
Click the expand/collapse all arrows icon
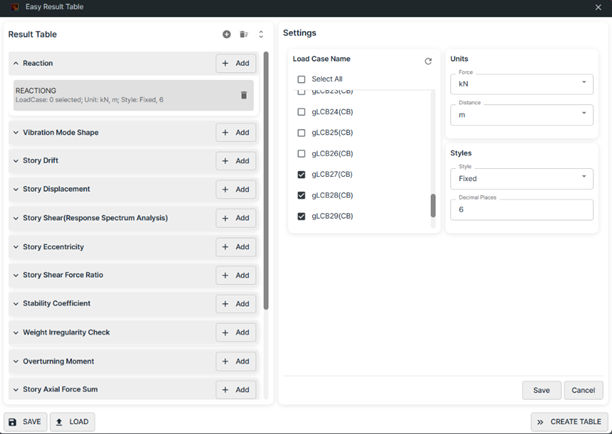point(261,34)
